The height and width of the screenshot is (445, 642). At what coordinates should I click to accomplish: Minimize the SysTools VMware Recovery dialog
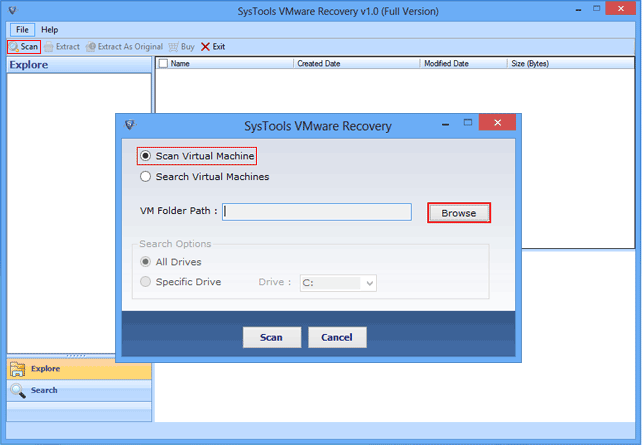click(x=445, y=124)
